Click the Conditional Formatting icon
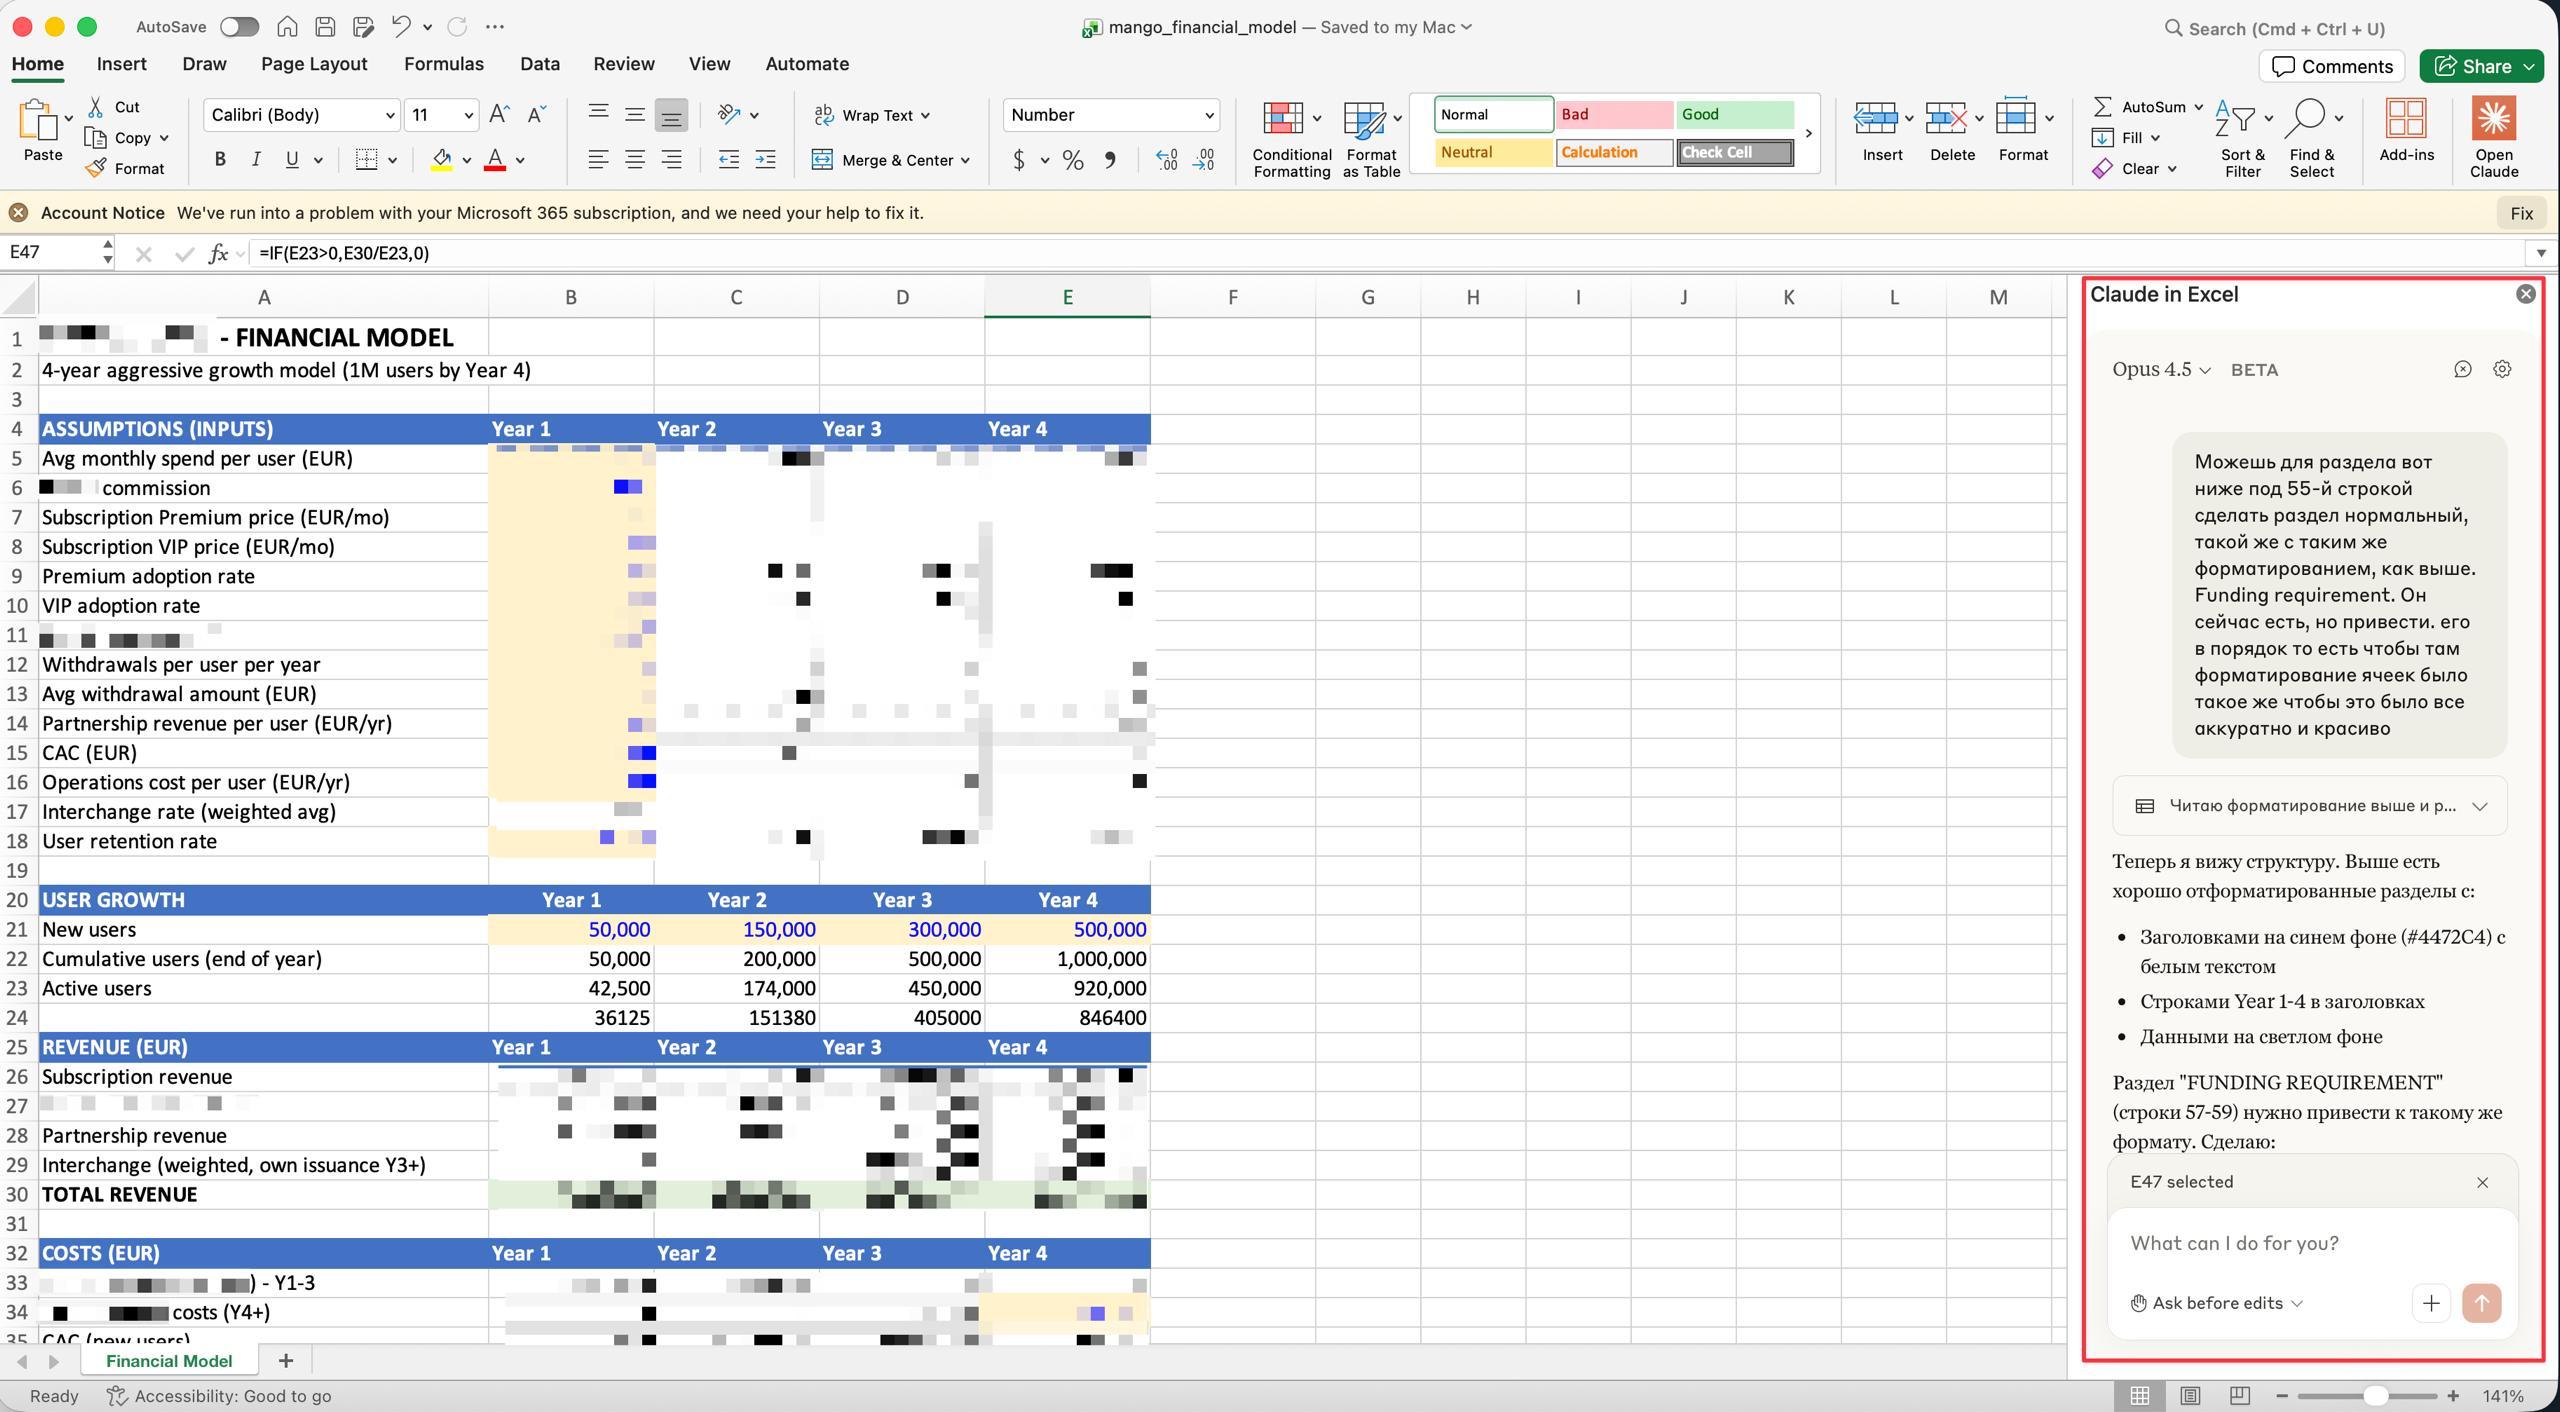The height and width of the screenshot is (1412, 2560). [x=1283, y=119]
